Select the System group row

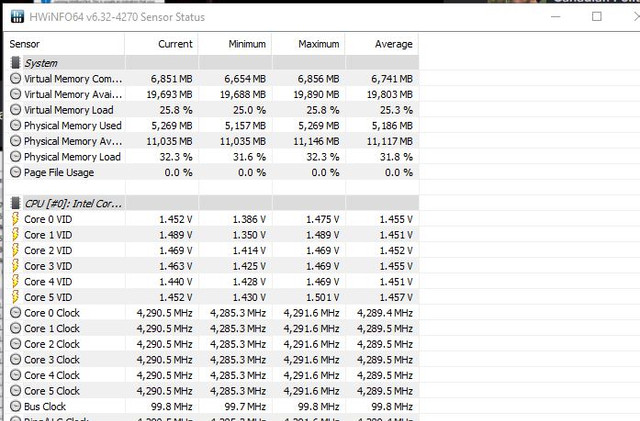pos(214,63)
